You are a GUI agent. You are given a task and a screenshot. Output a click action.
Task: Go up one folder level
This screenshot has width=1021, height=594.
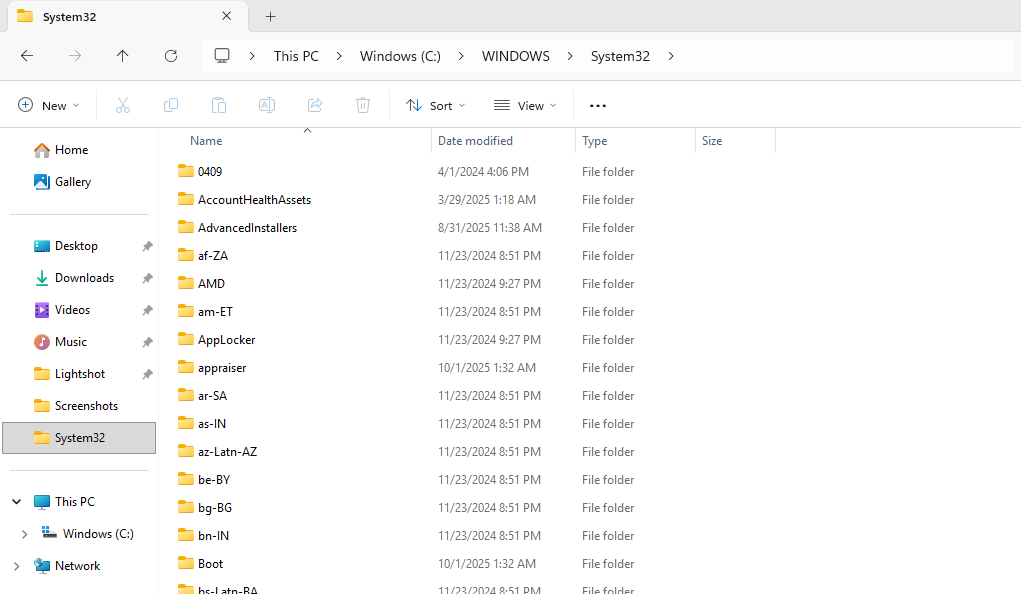pyautogui.click(x=123, y=56)
